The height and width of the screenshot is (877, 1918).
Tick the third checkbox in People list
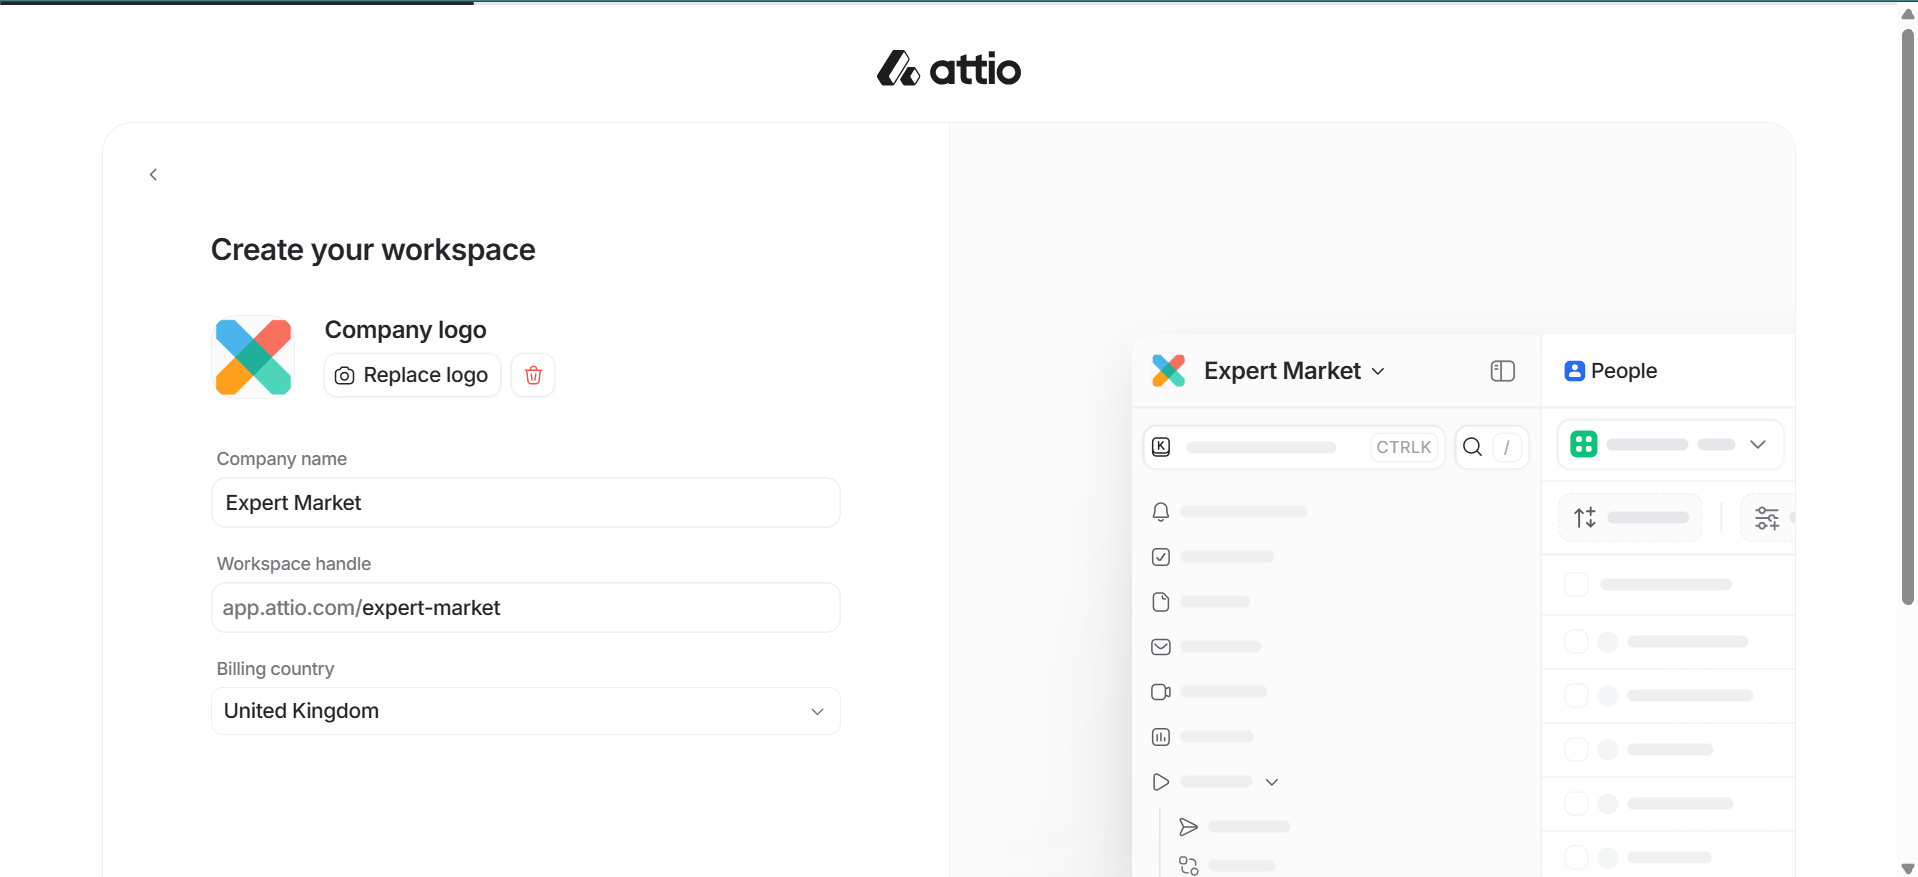1576,696
